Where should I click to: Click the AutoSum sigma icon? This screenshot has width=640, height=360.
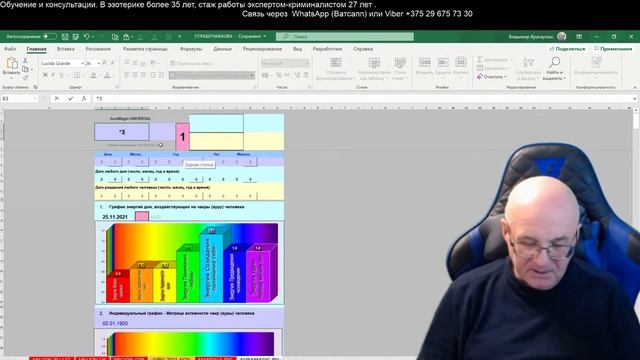click(480, 60)
